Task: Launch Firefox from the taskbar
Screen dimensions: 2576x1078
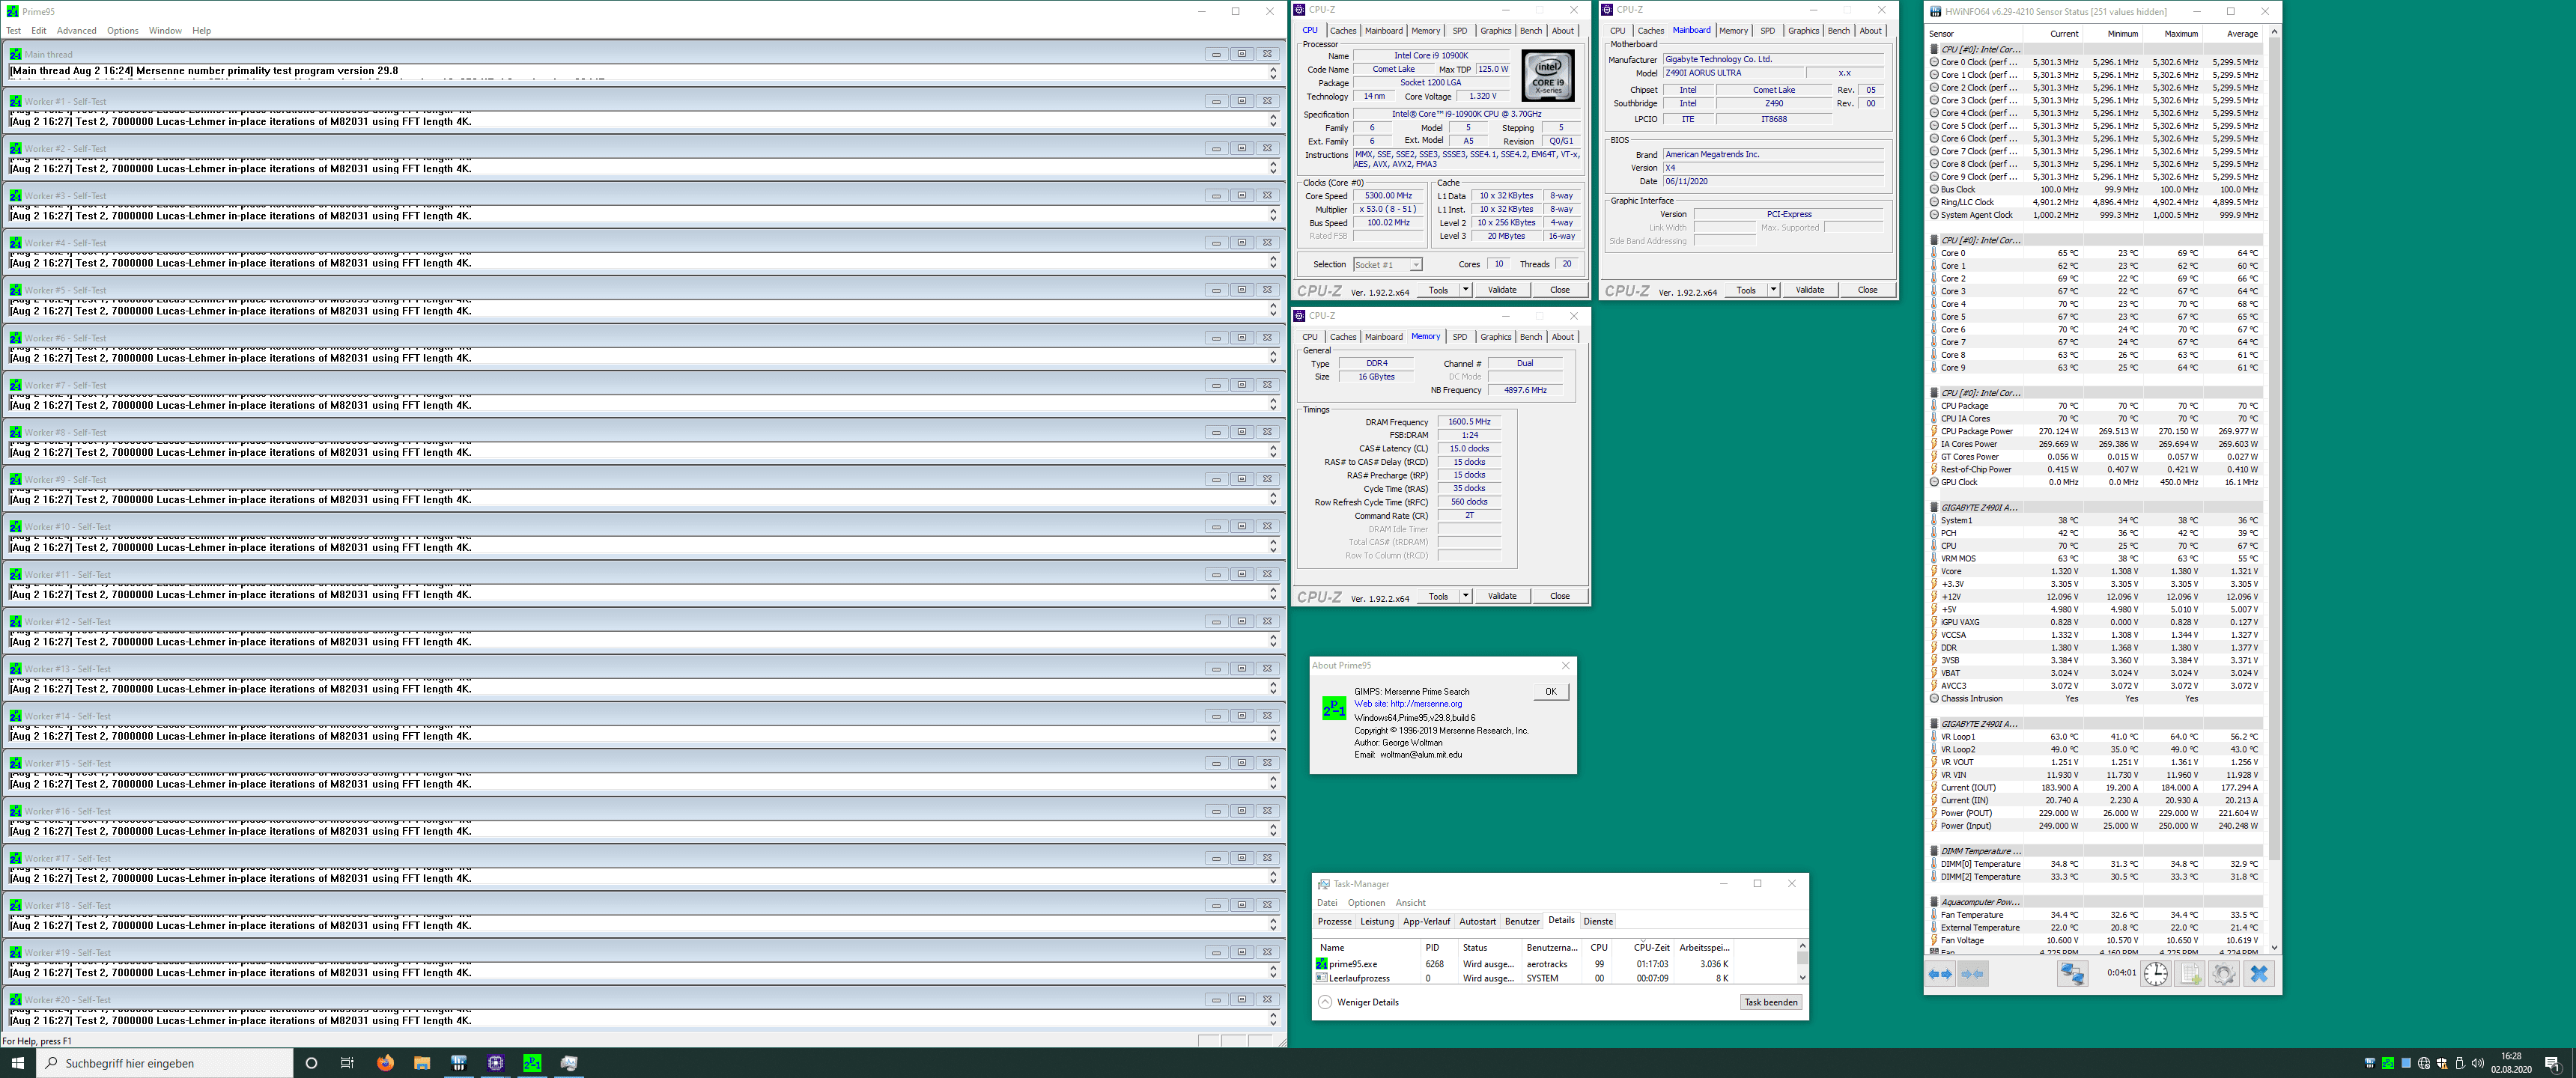Action: [x=385, y=1063]
